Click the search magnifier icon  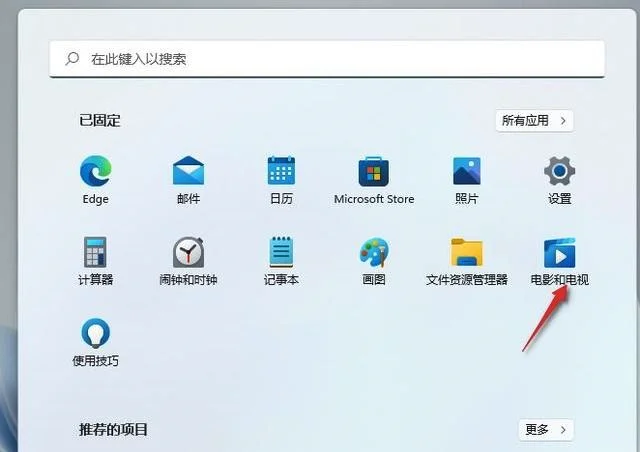72,59
